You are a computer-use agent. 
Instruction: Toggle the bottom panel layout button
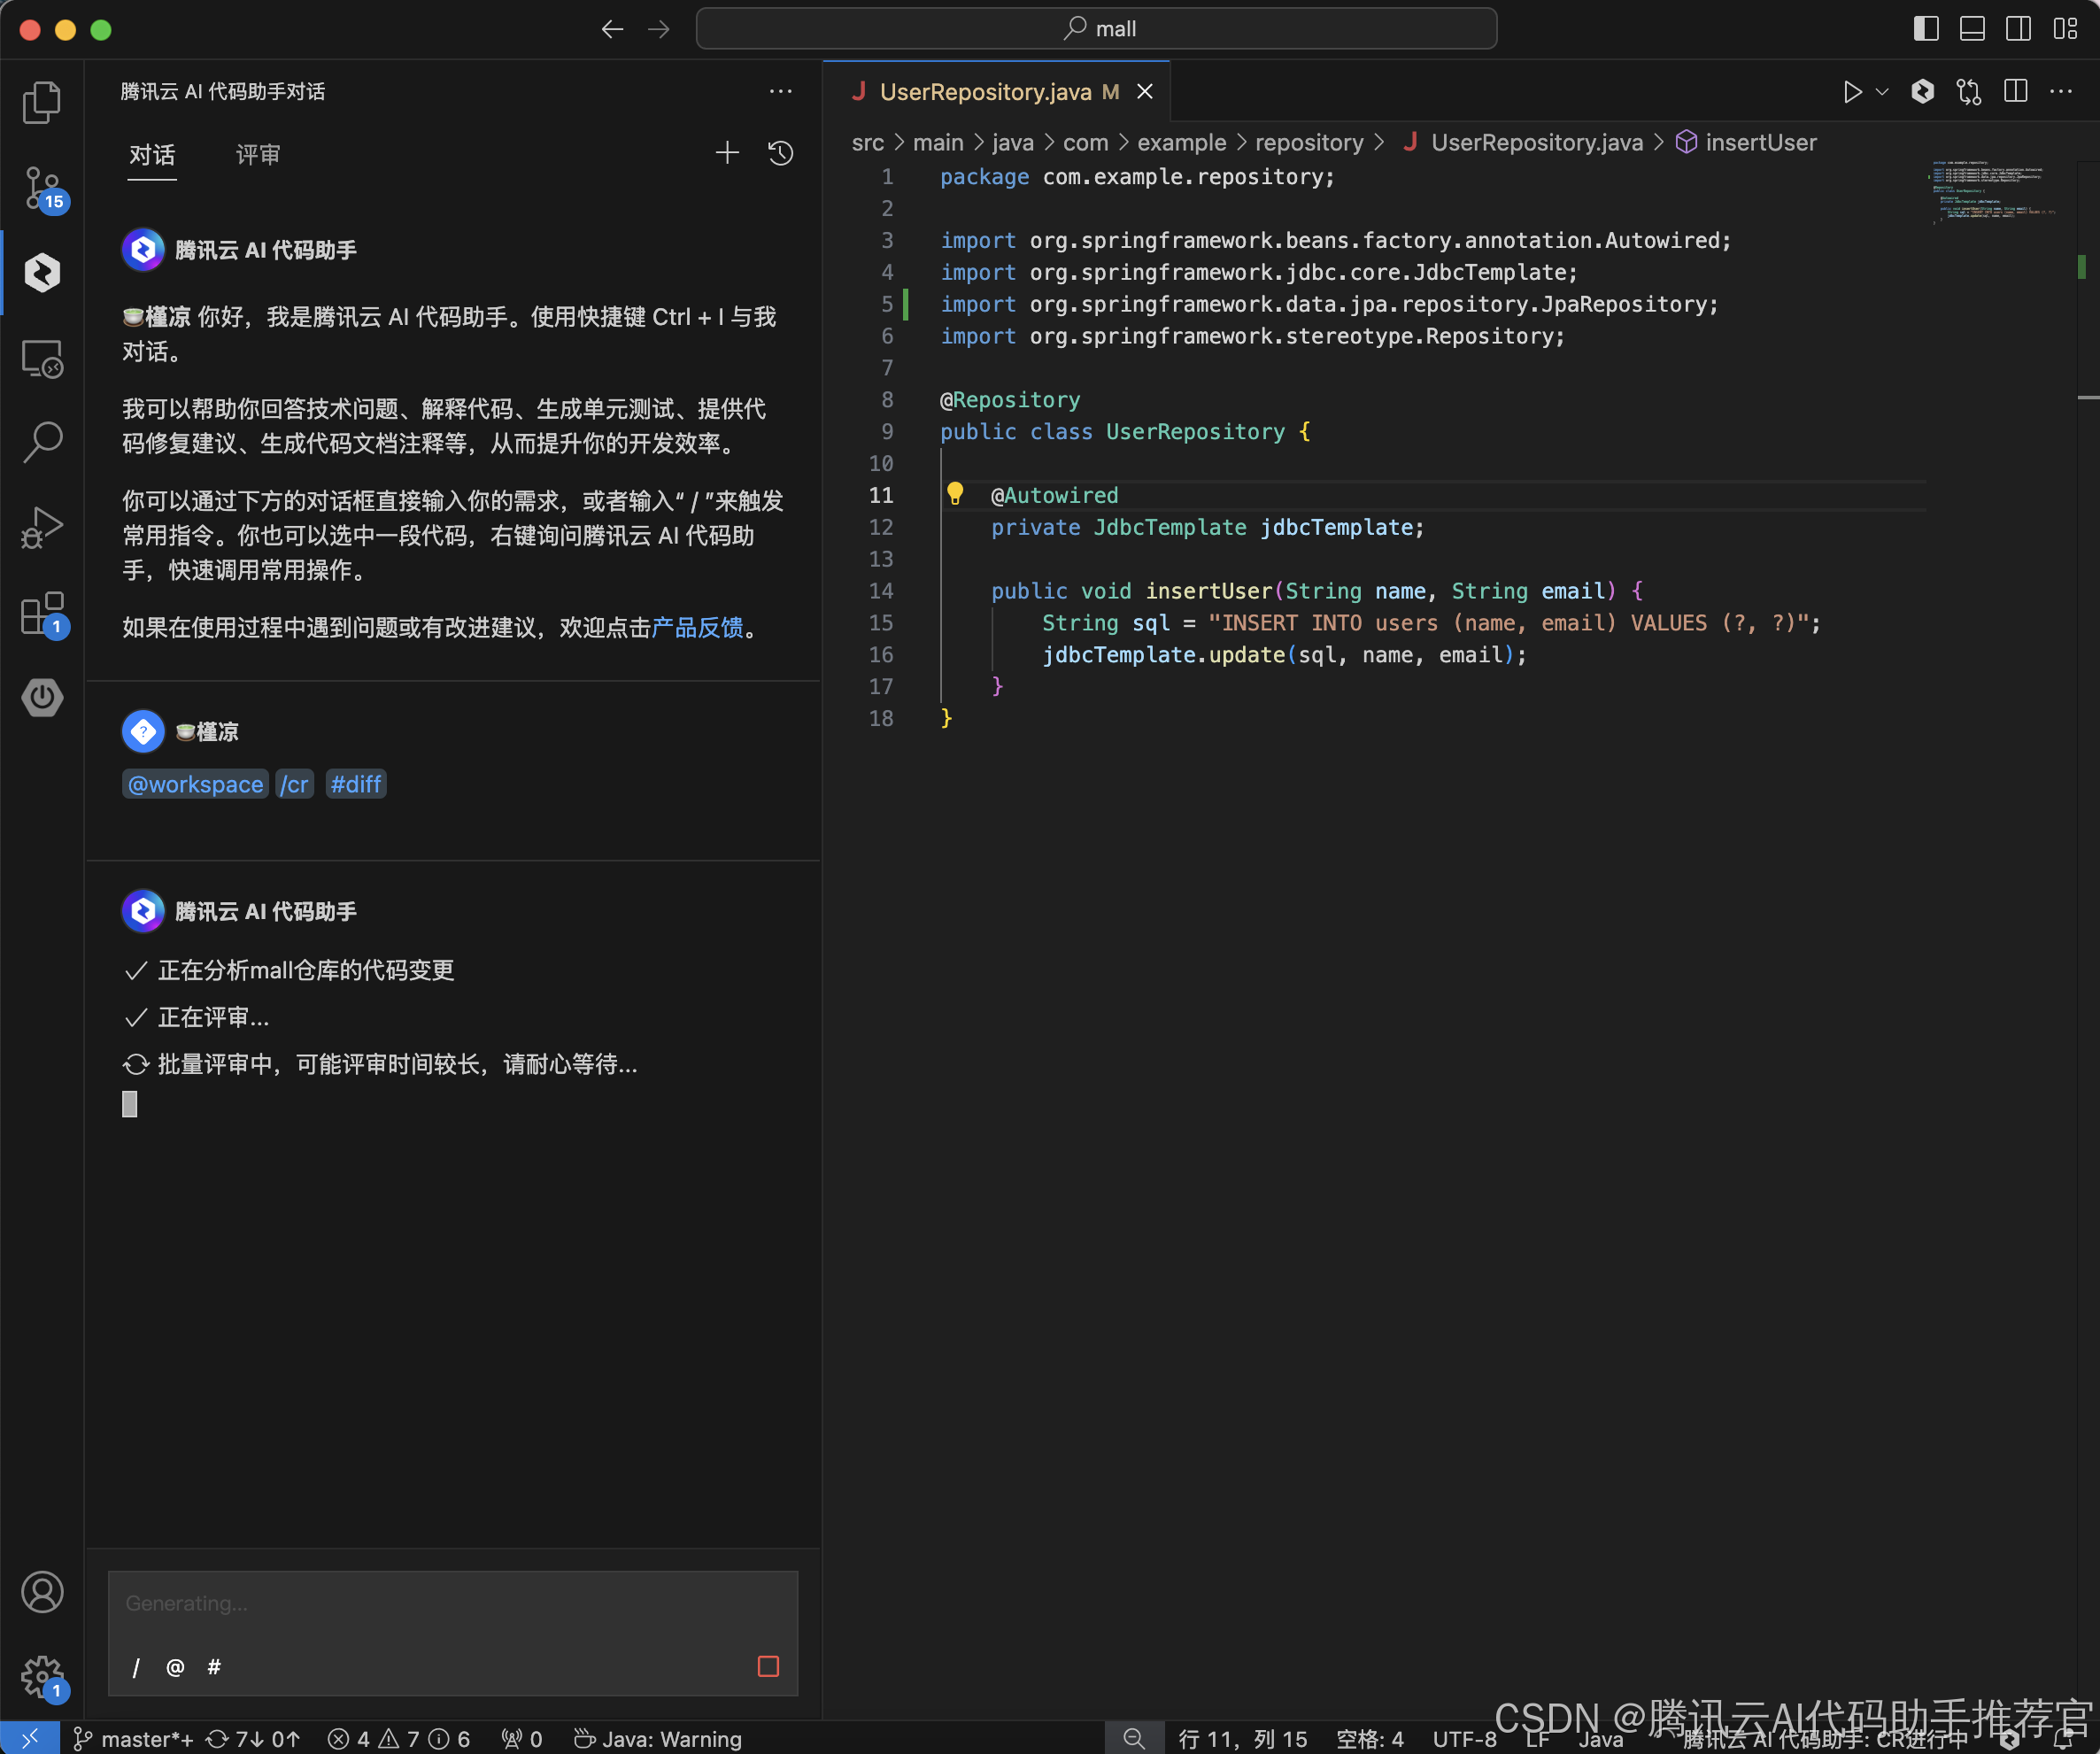click(1972, 29)
